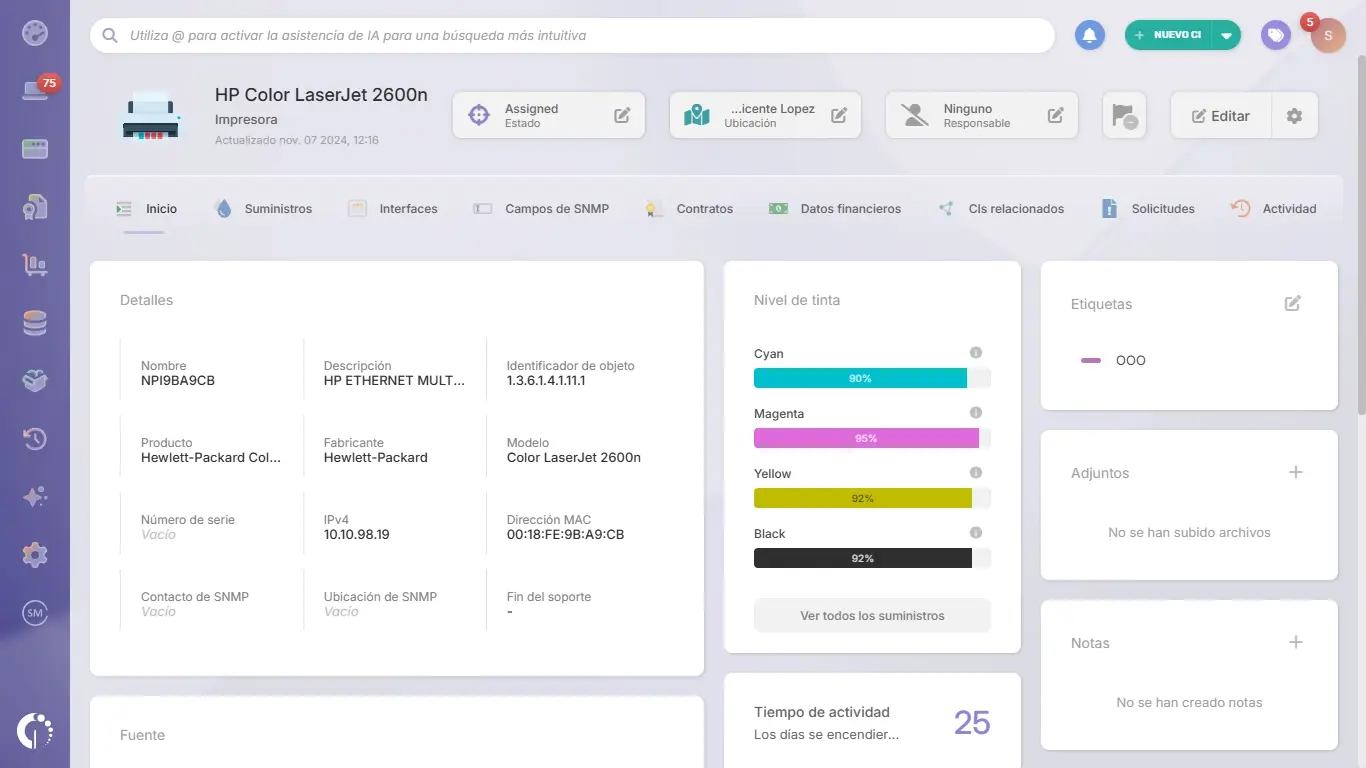Open the Solicitudes tab
The height and width of the screenshot is (768, 1366).
[1148, 209]
